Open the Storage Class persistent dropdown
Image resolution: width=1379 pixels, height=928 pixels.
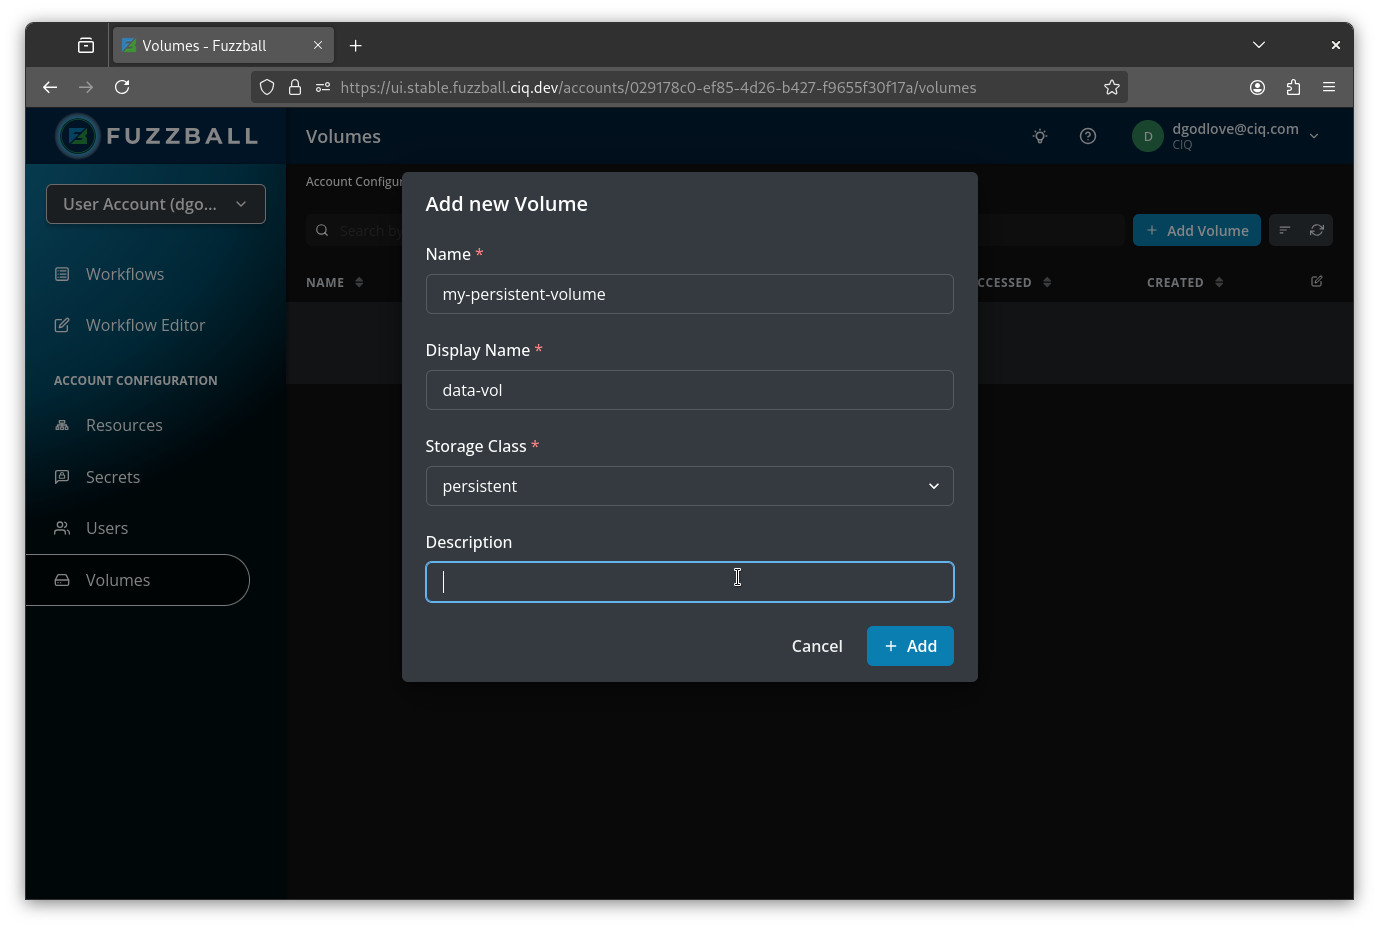690,486
